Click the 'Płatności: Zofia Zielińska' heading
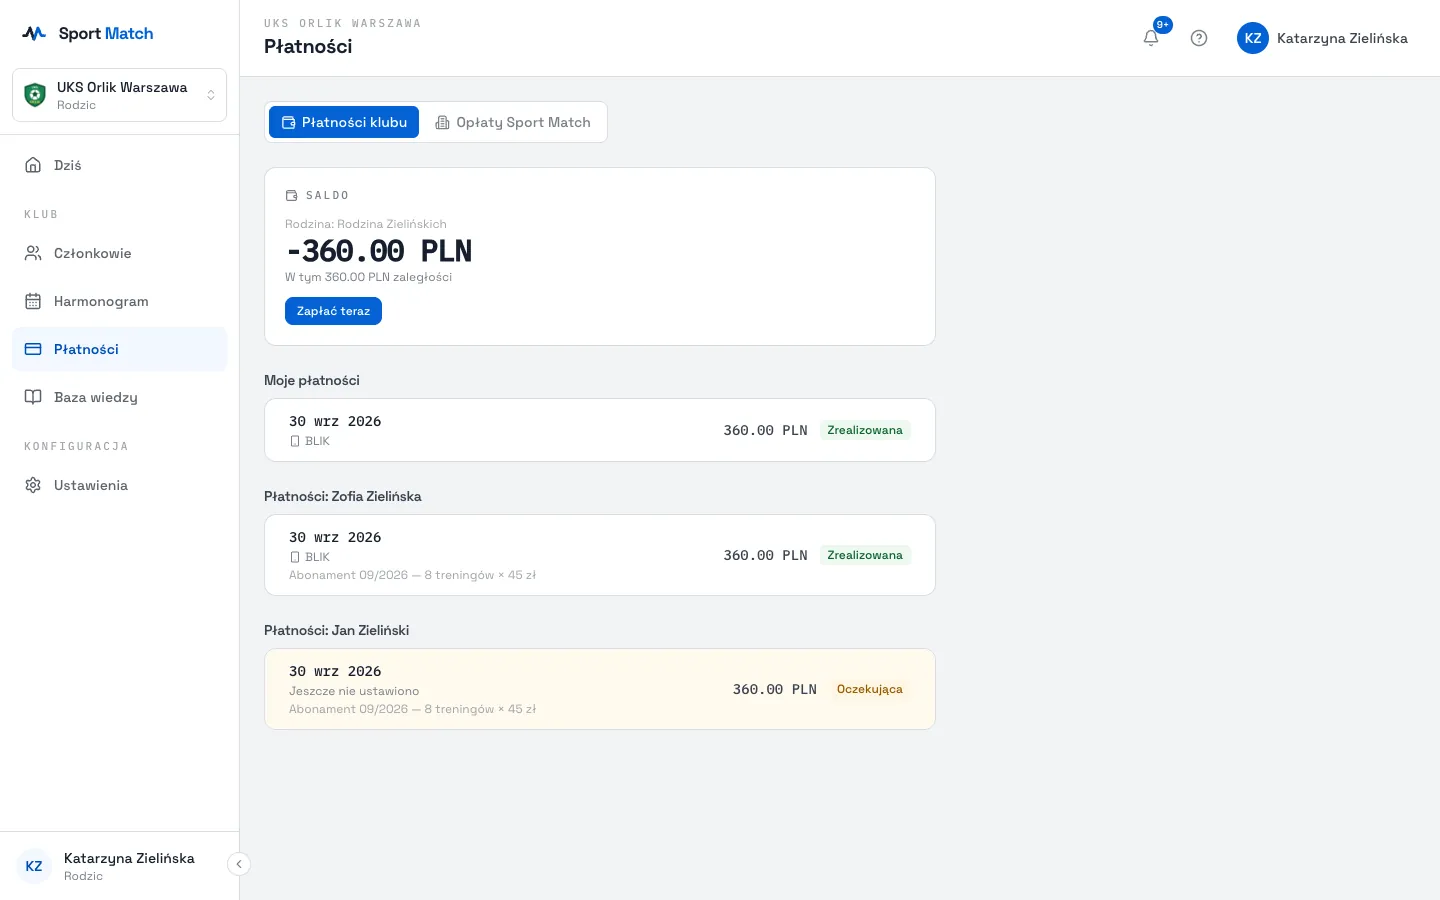The width and height of the screenshot is (1440, 900). point(343,496)
